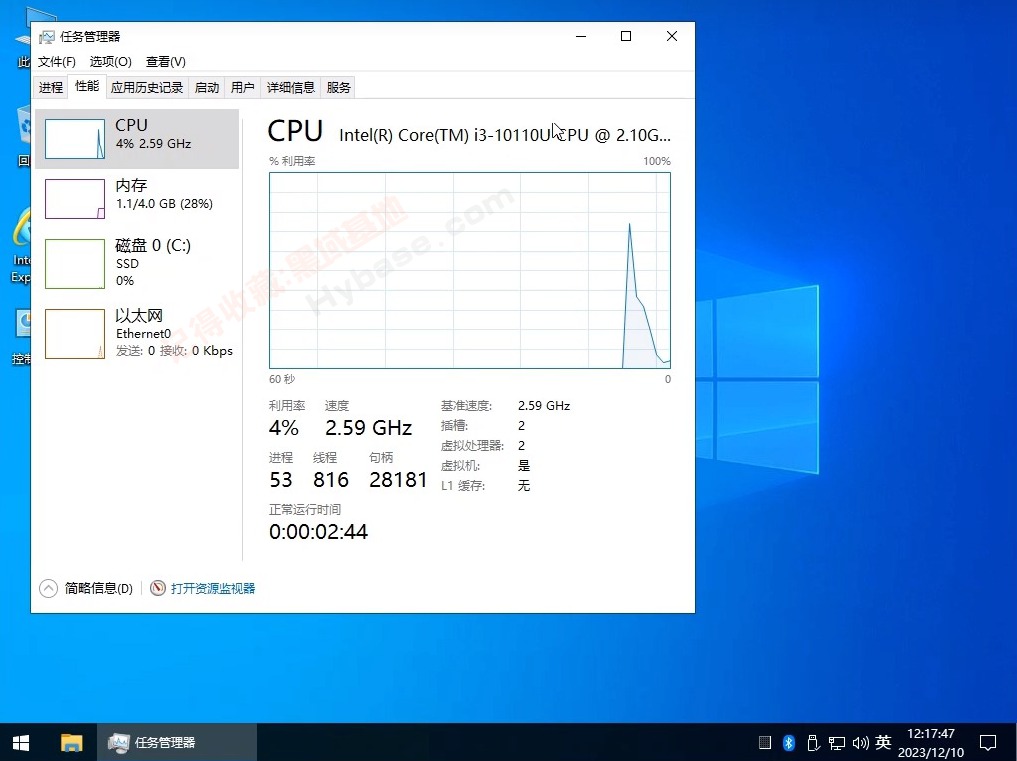
Task: Open File Explorer from the taskbar
Action: [71, 743]
